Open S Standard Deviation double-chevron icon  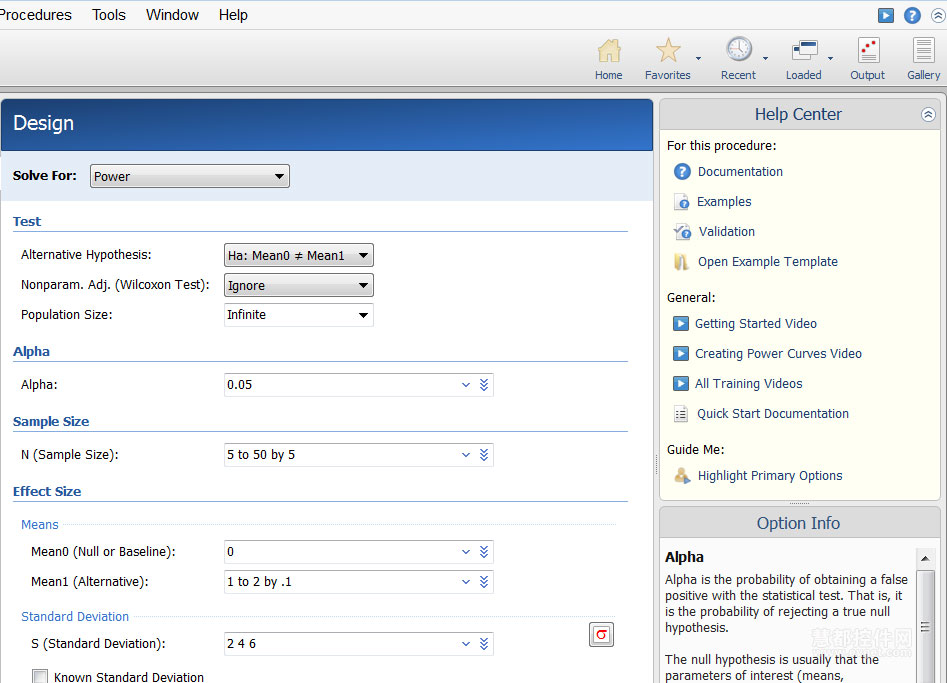coord(484,644)
